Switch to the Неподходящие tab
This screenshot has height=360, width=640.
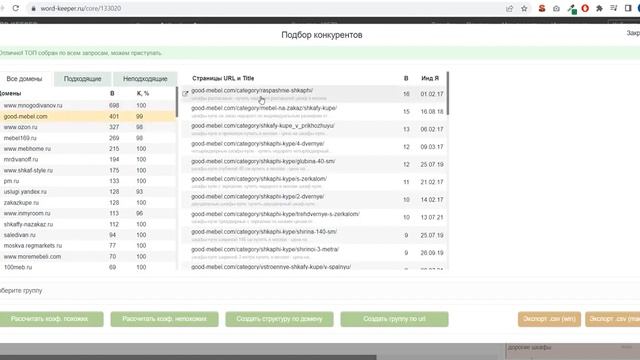[145, 79]
